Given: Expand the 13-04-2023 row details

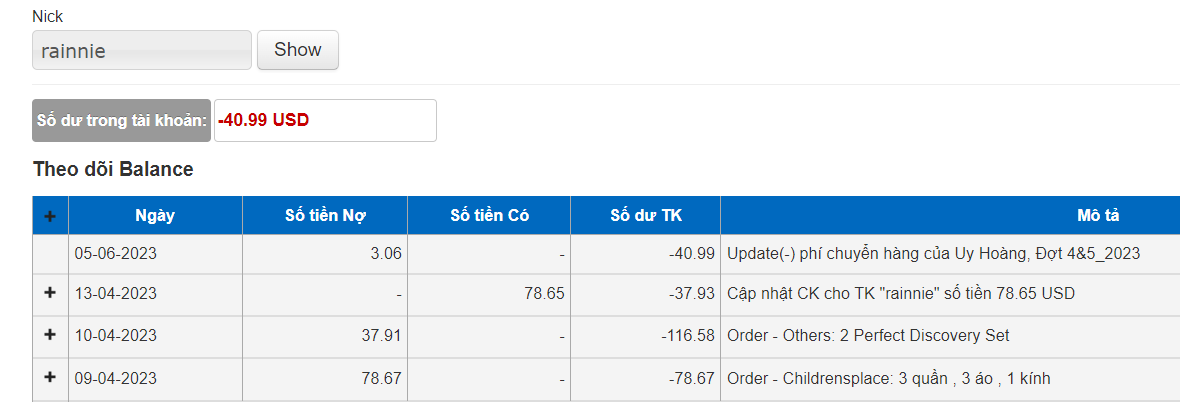Looking at the screenshot, I should 50,293.
